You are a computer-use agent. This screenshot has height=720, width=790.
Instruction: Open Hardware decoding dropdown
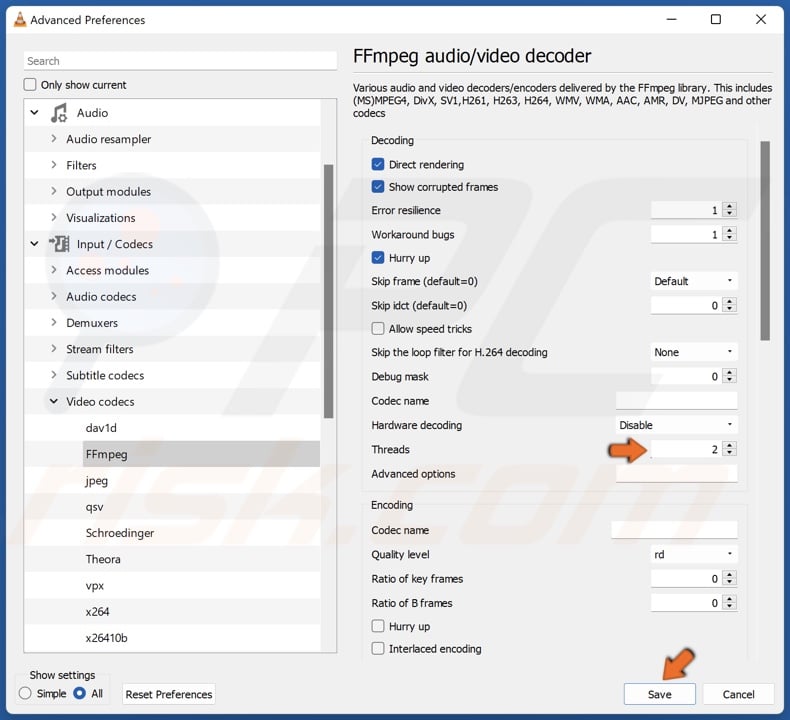pos(677,425)
